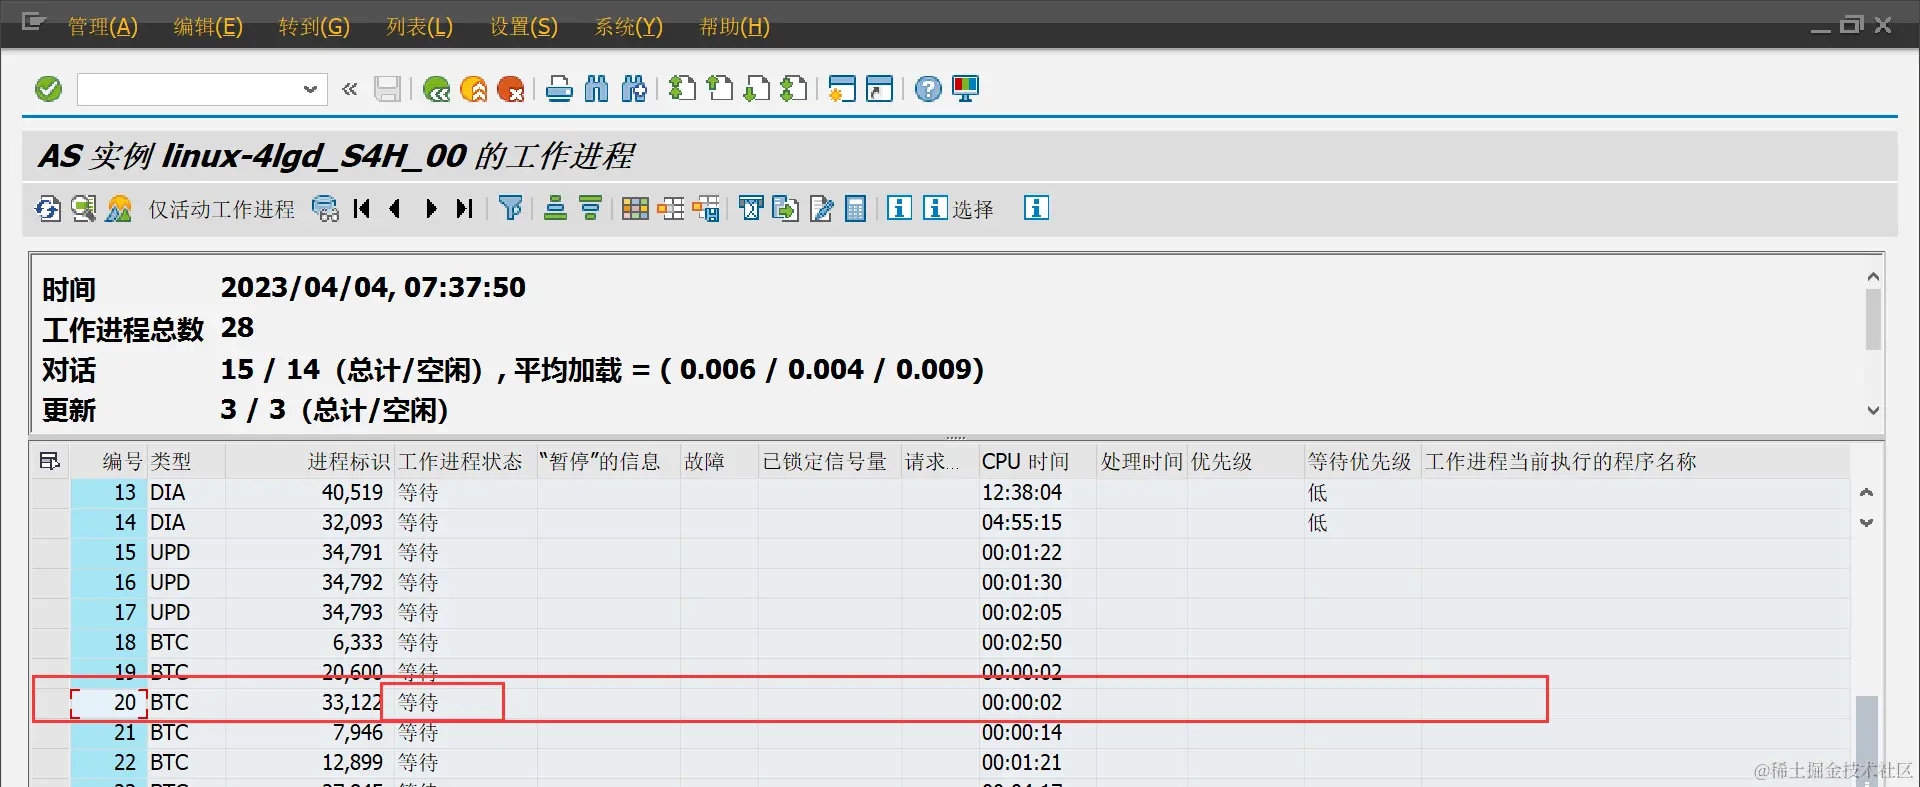The height and width of the screenshot is (787, 1920).
Task: Click the Select Layout icon
Action: [x=671, y=208]
